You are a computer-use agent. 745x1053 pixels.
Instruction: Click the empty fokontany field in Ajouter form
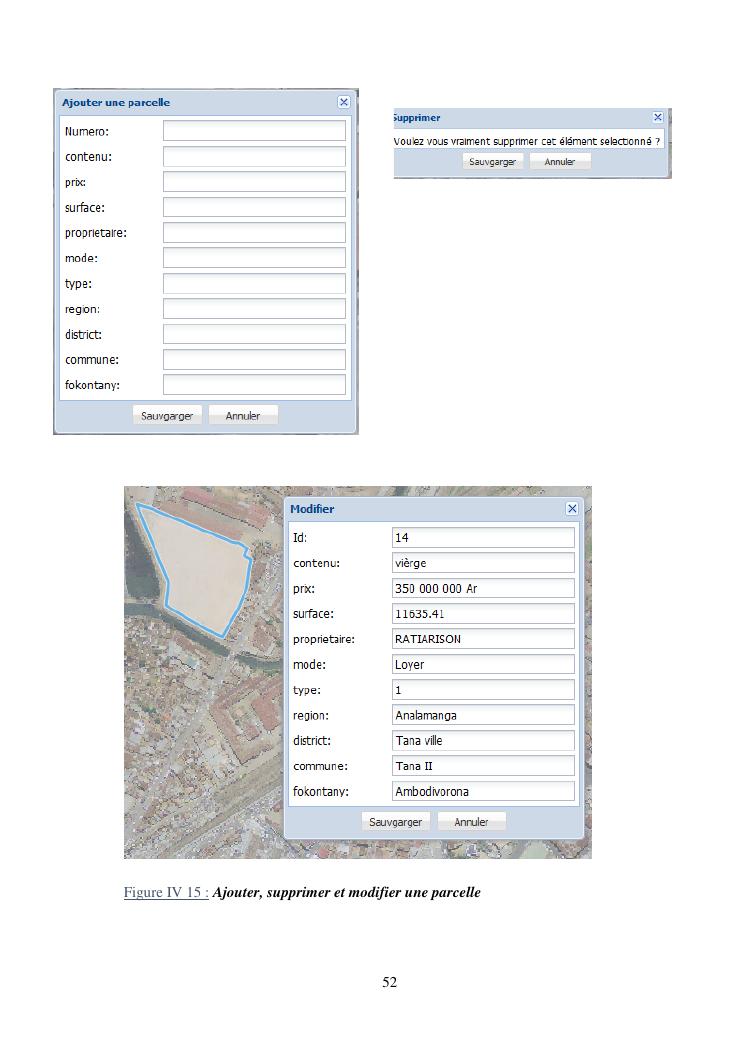point(254,385)
